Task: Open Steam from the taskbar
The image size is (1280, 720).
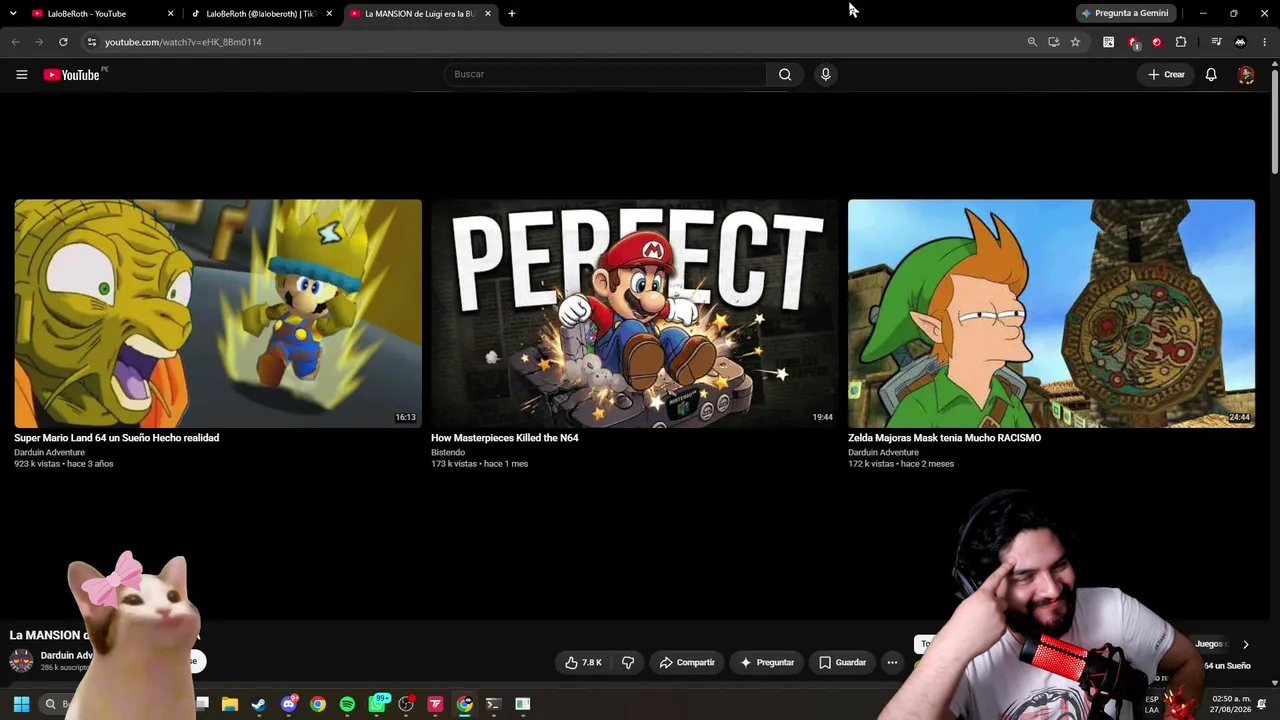Action: click(x=259, y=704)
